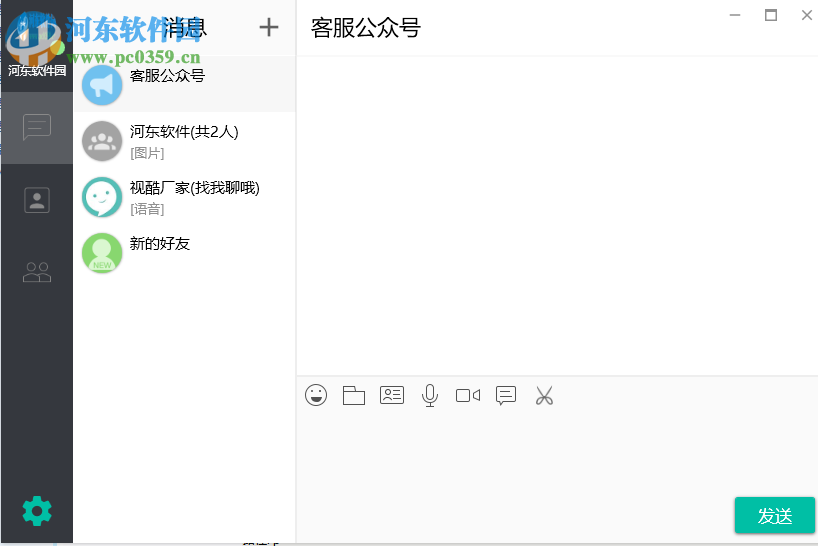The width and height of the screenshot is (818, 546).
Task: Open the 河东软件(共2人) group chat
Action: (184, 140)
